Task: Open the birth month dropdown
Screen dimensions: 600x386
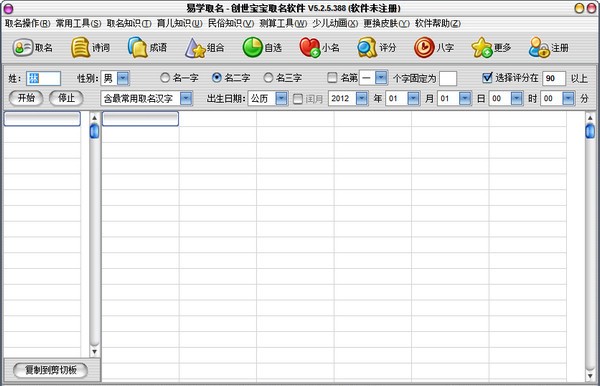Action: click(413, 99)
